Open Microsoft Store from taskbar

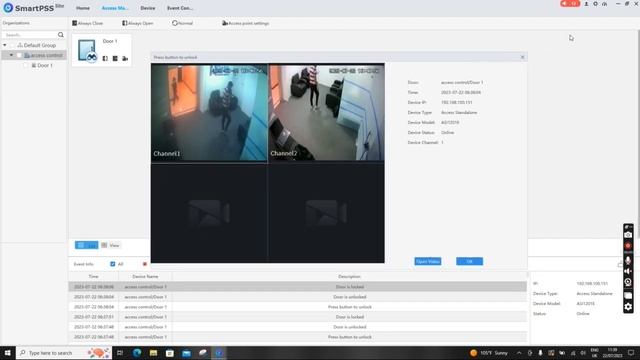(170, 353)
